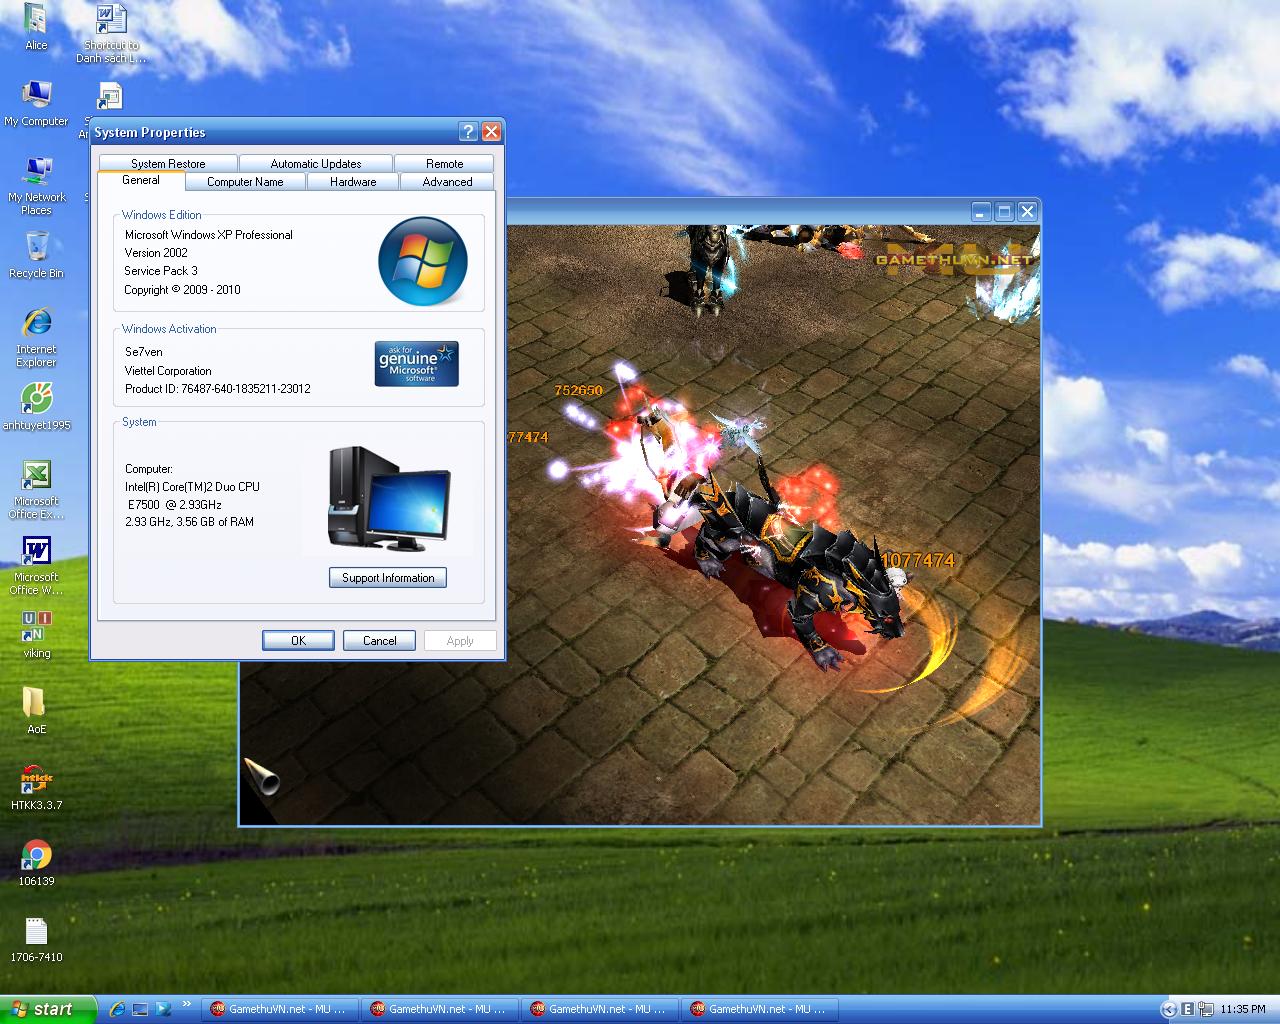Click the Windows logo in Windows Edition
Viewport: 1280px width, 1024px height.
coord(423,261)
